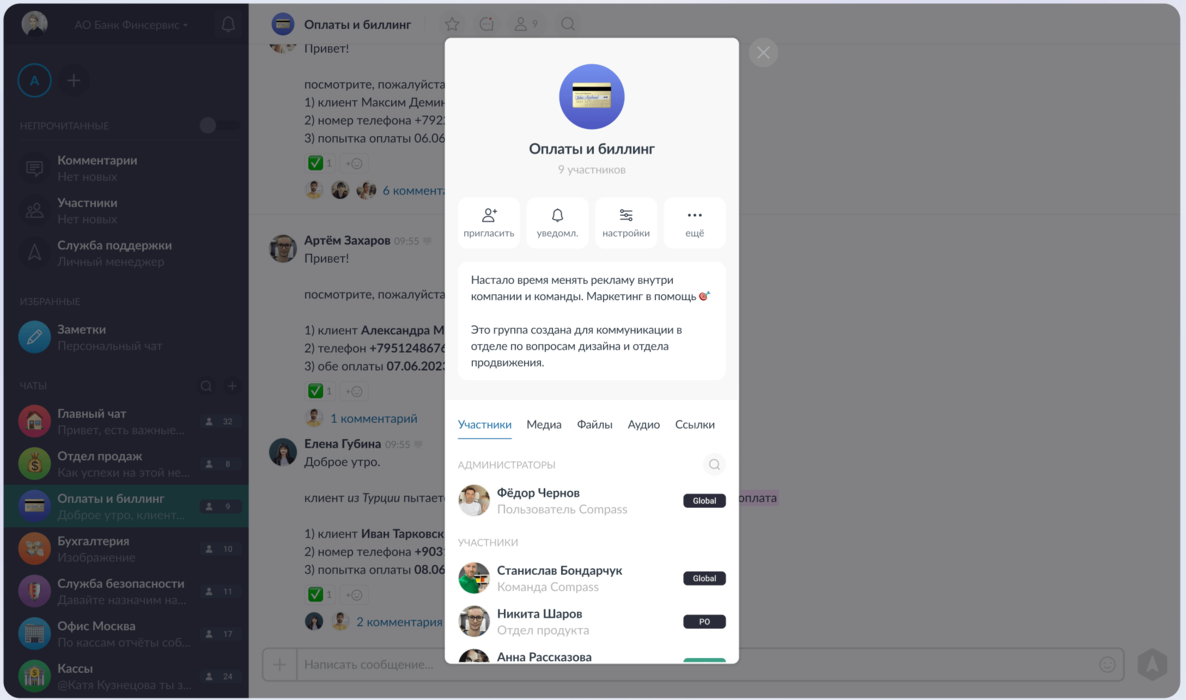1186x700 pixels.
Task: Open emoji picker in message field
Action: [1107, 664]
